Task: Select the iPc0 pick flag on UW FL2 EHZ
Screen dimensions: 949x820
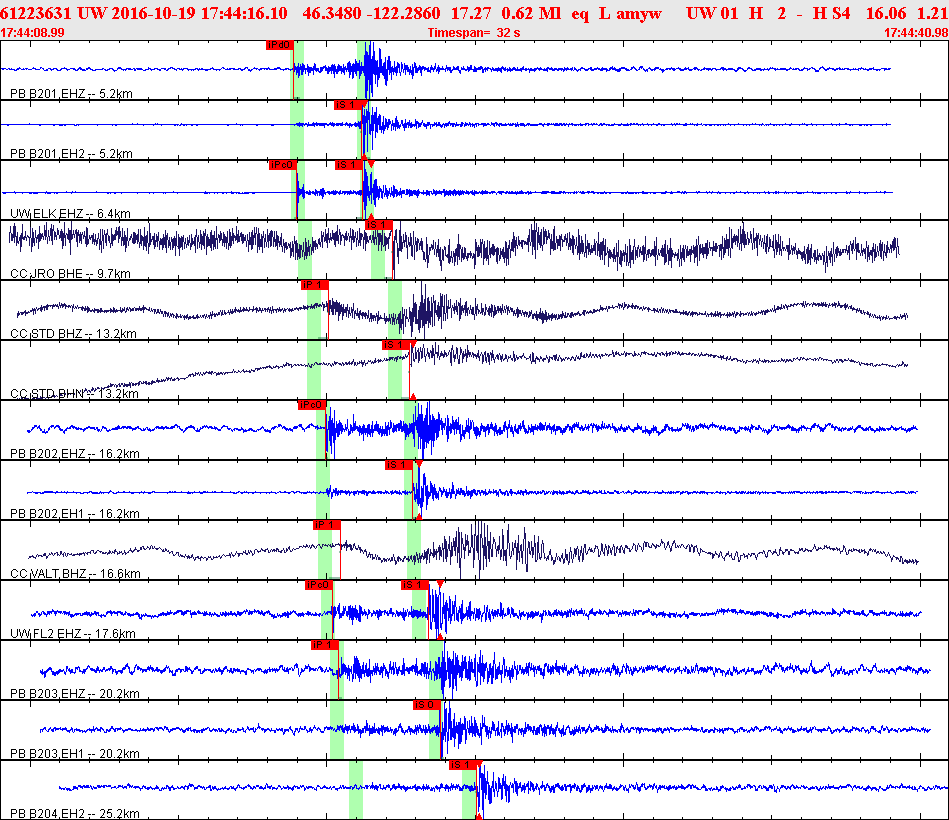Action: [319, 585]
